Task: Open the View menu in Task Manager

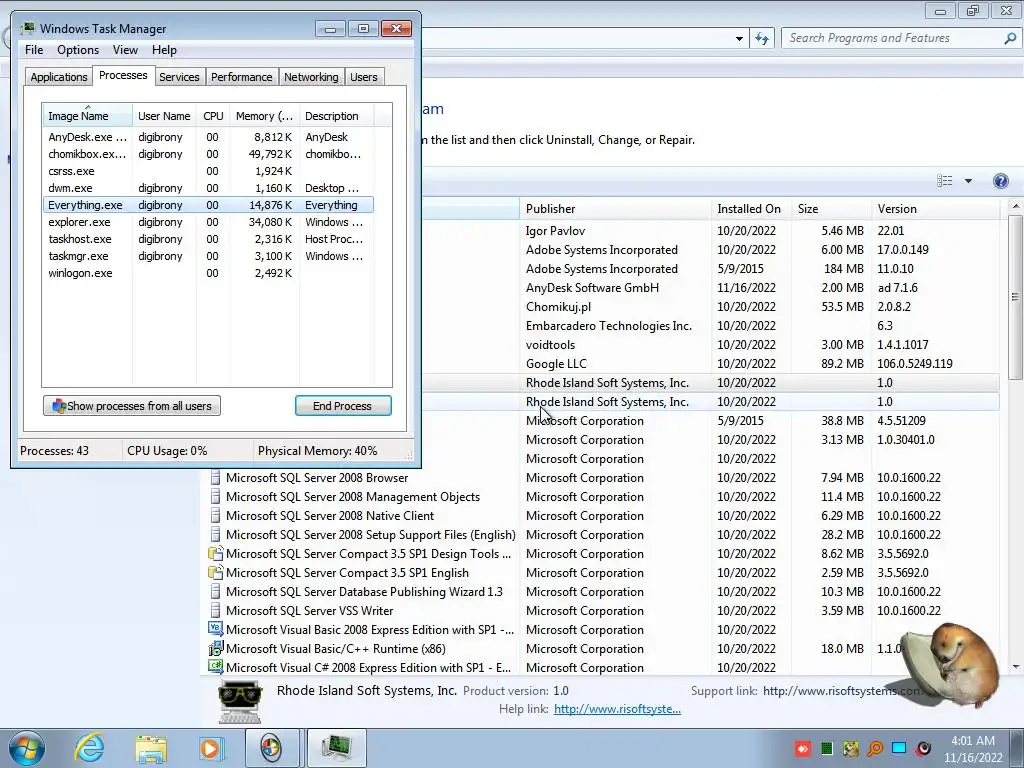Action: click(x=125, y=50)
